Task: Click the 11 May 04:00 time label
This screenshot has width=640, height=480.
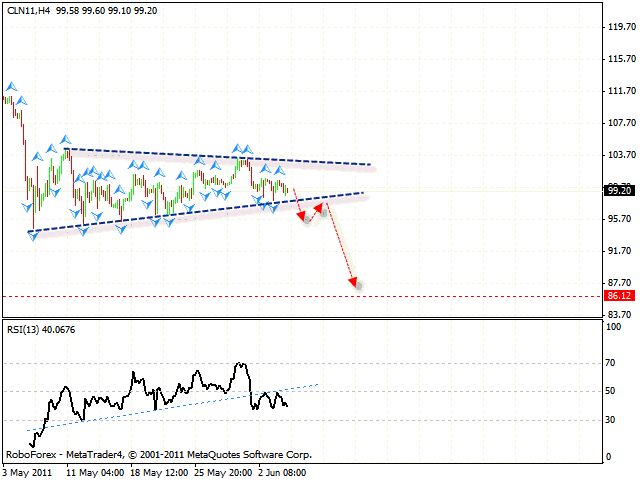Action: pyautogui.click(x=95, y=472)
